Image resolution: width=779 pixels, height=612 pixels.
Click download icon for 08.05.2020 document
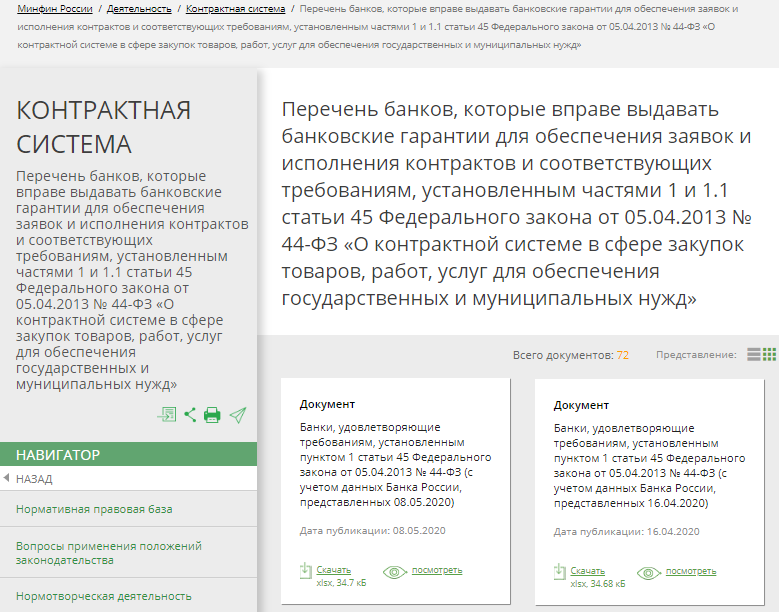pyautogui.click(x=306, y=571)
